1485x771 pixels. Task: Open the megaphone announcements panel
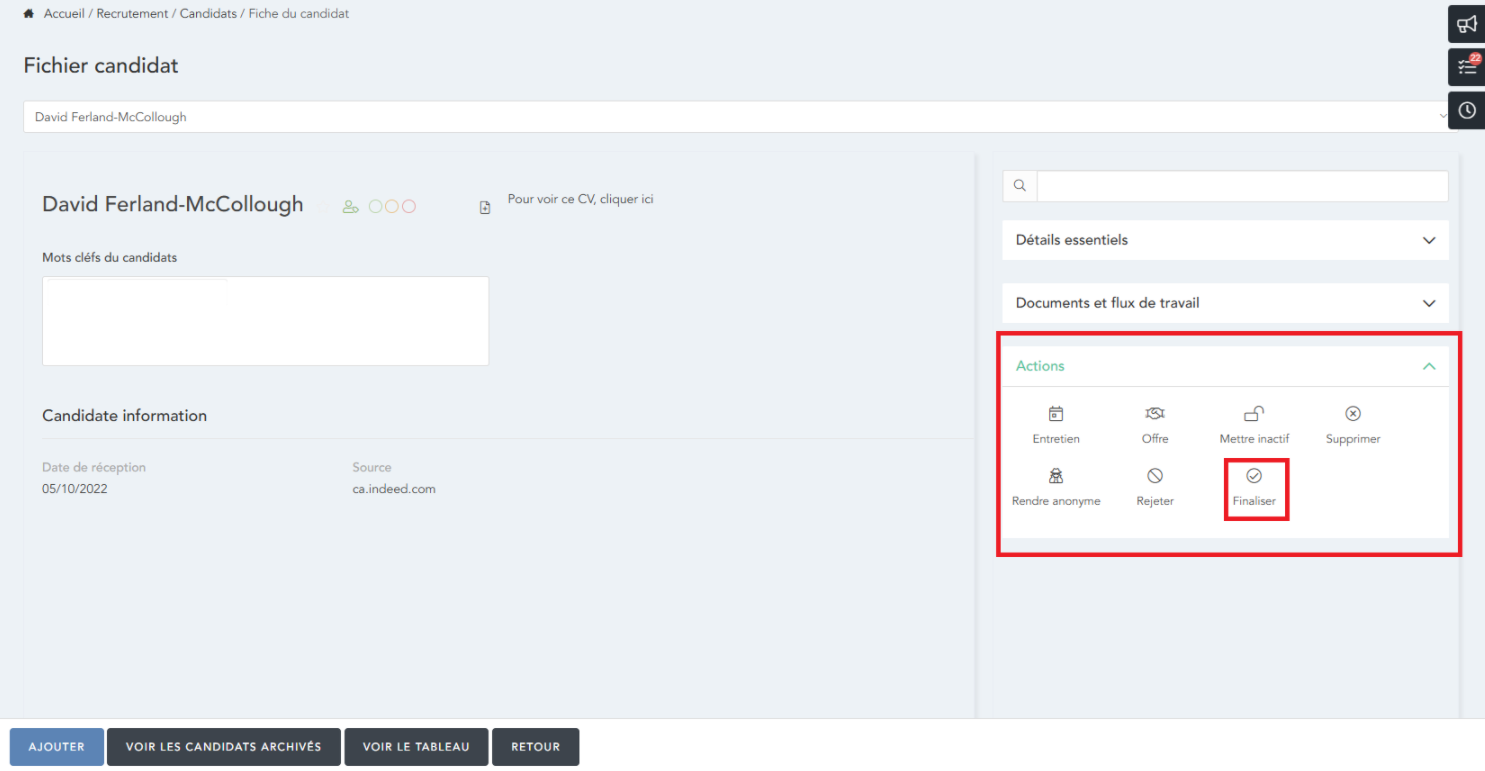pos(1466,24)
